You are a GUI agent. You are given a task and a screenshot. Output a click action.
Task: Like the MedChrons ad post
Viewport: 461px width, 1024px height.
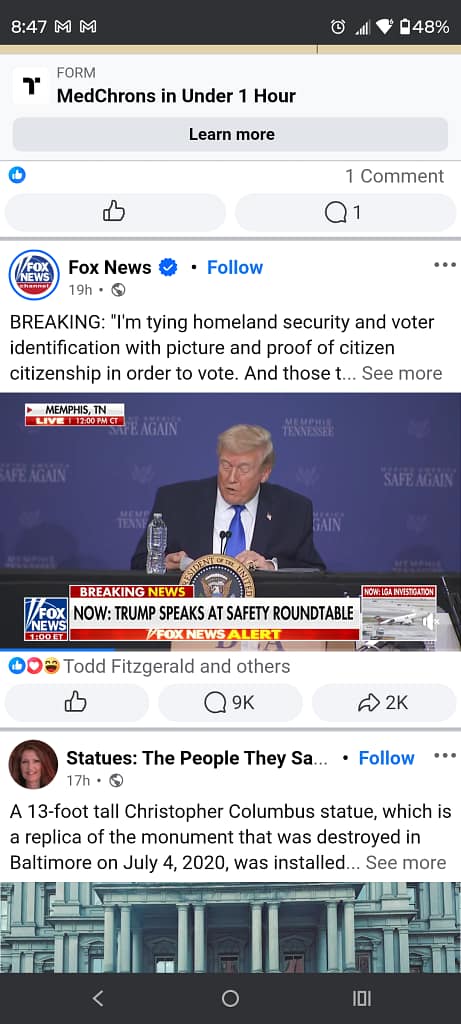[x=115, y=212]
